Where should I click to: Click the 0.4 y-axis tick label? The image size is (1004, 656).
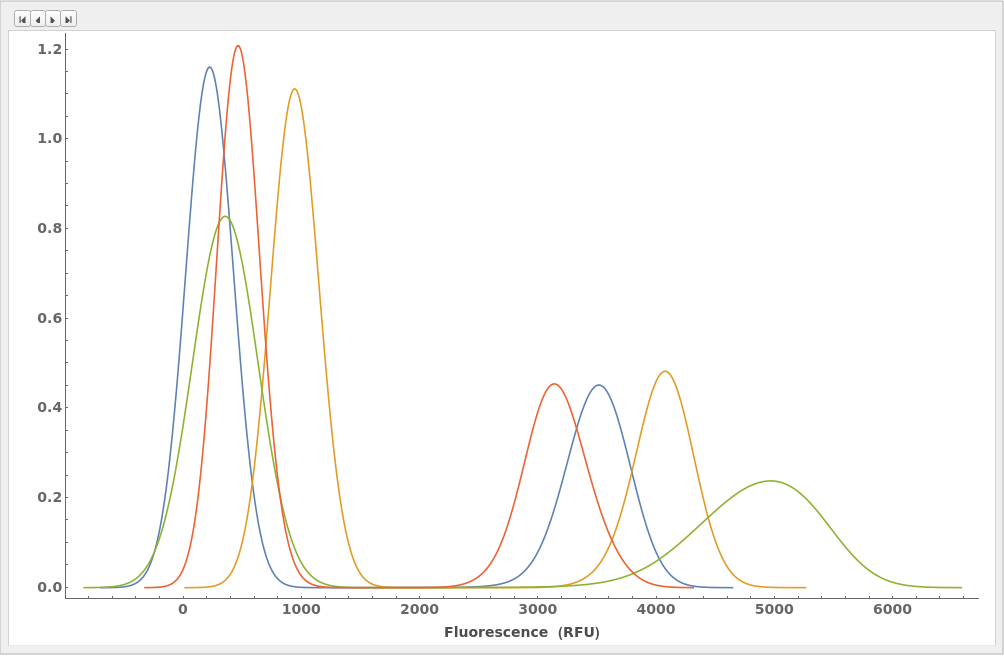click(49, 407)
